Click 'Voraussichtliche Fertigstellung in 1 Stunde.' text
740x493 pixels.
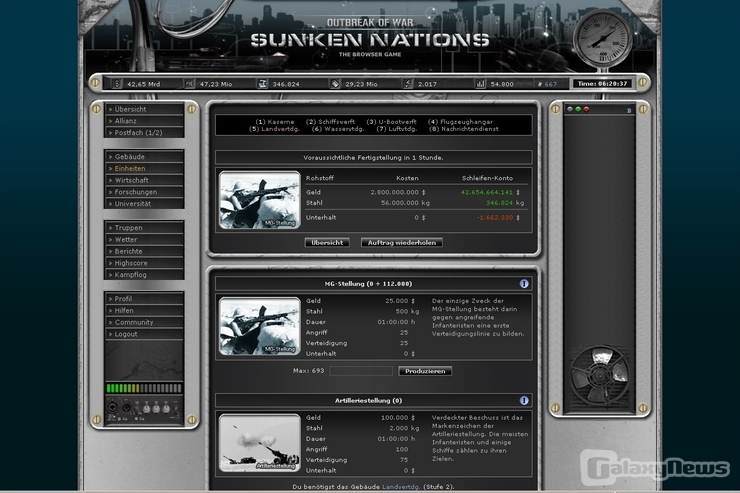[x=373, y=158]
